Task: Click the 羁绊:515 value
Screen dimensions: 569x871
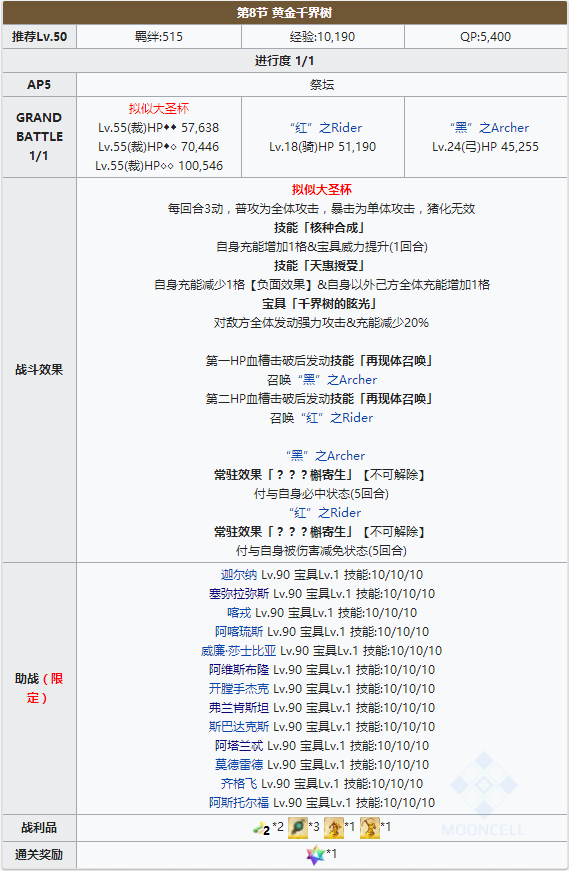Action: 159,37
